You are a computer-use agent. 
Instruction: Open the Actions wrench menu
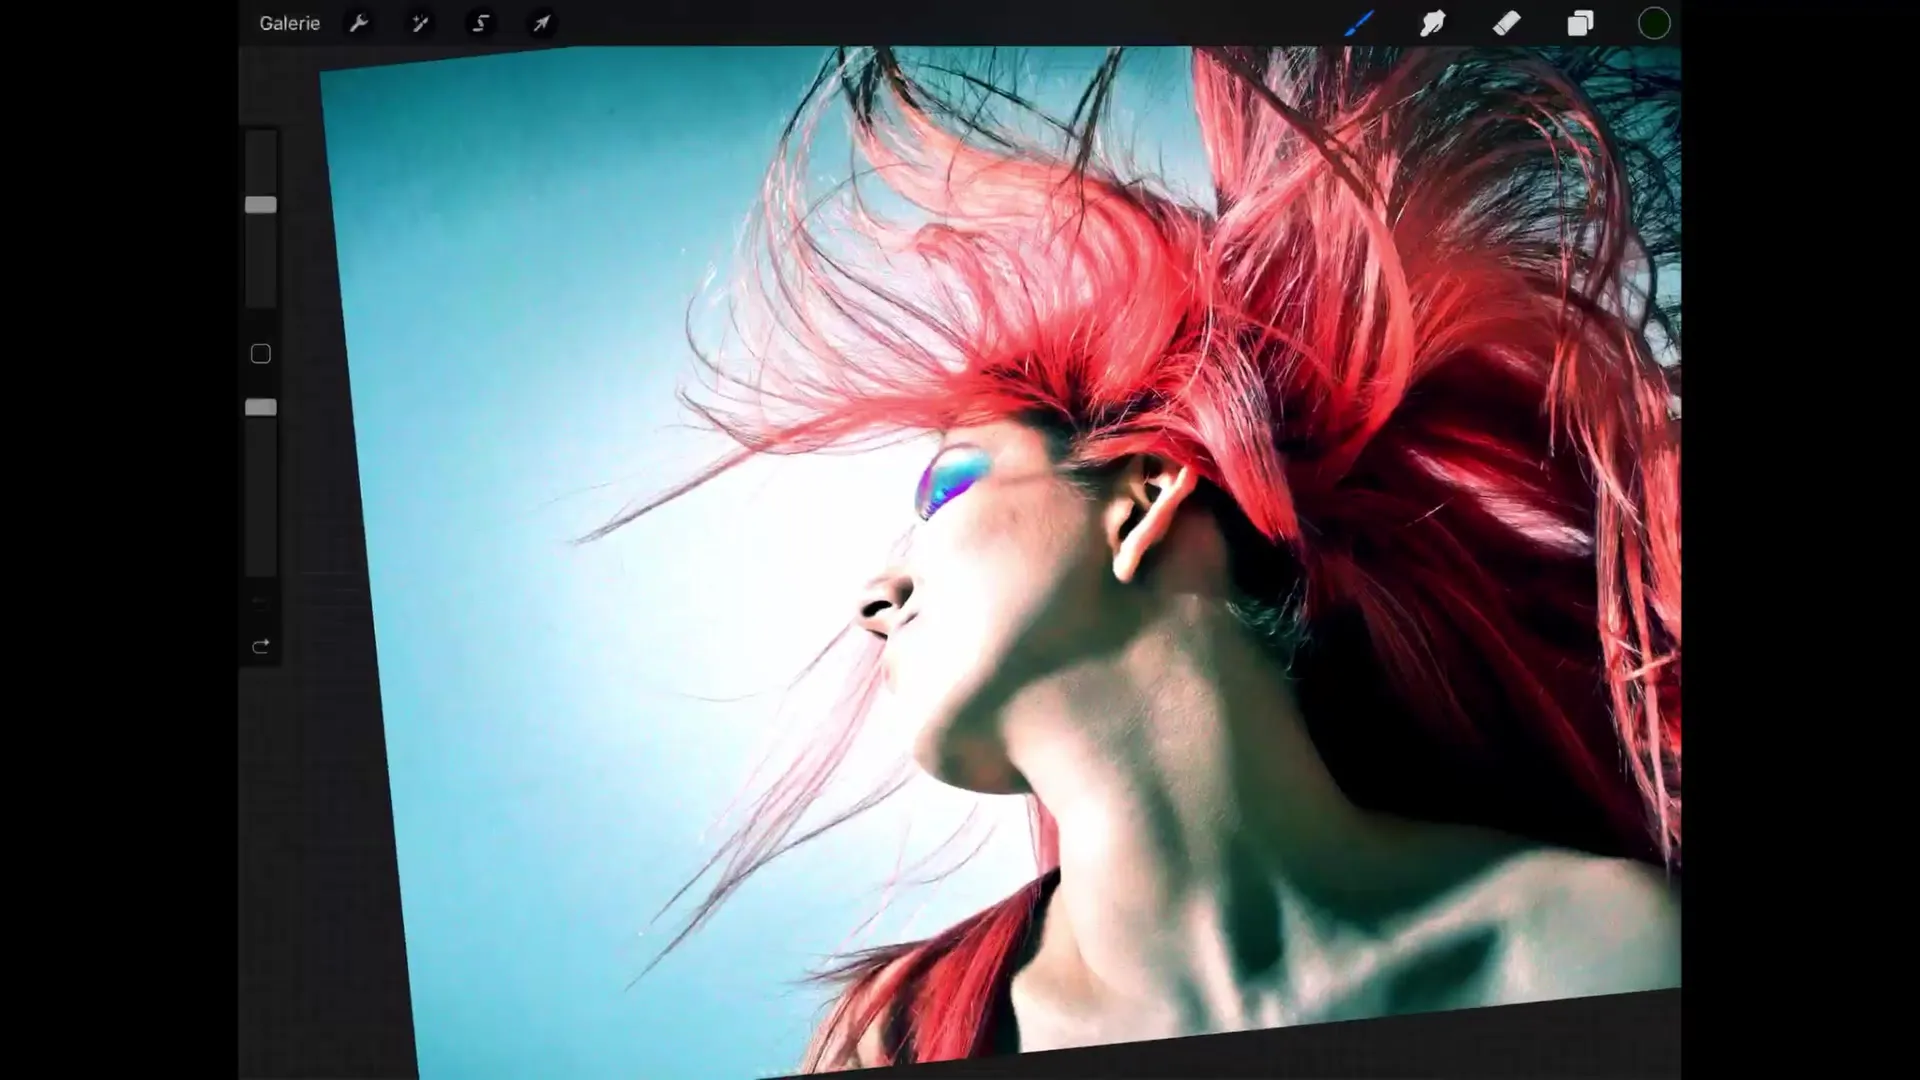point(359,23)
